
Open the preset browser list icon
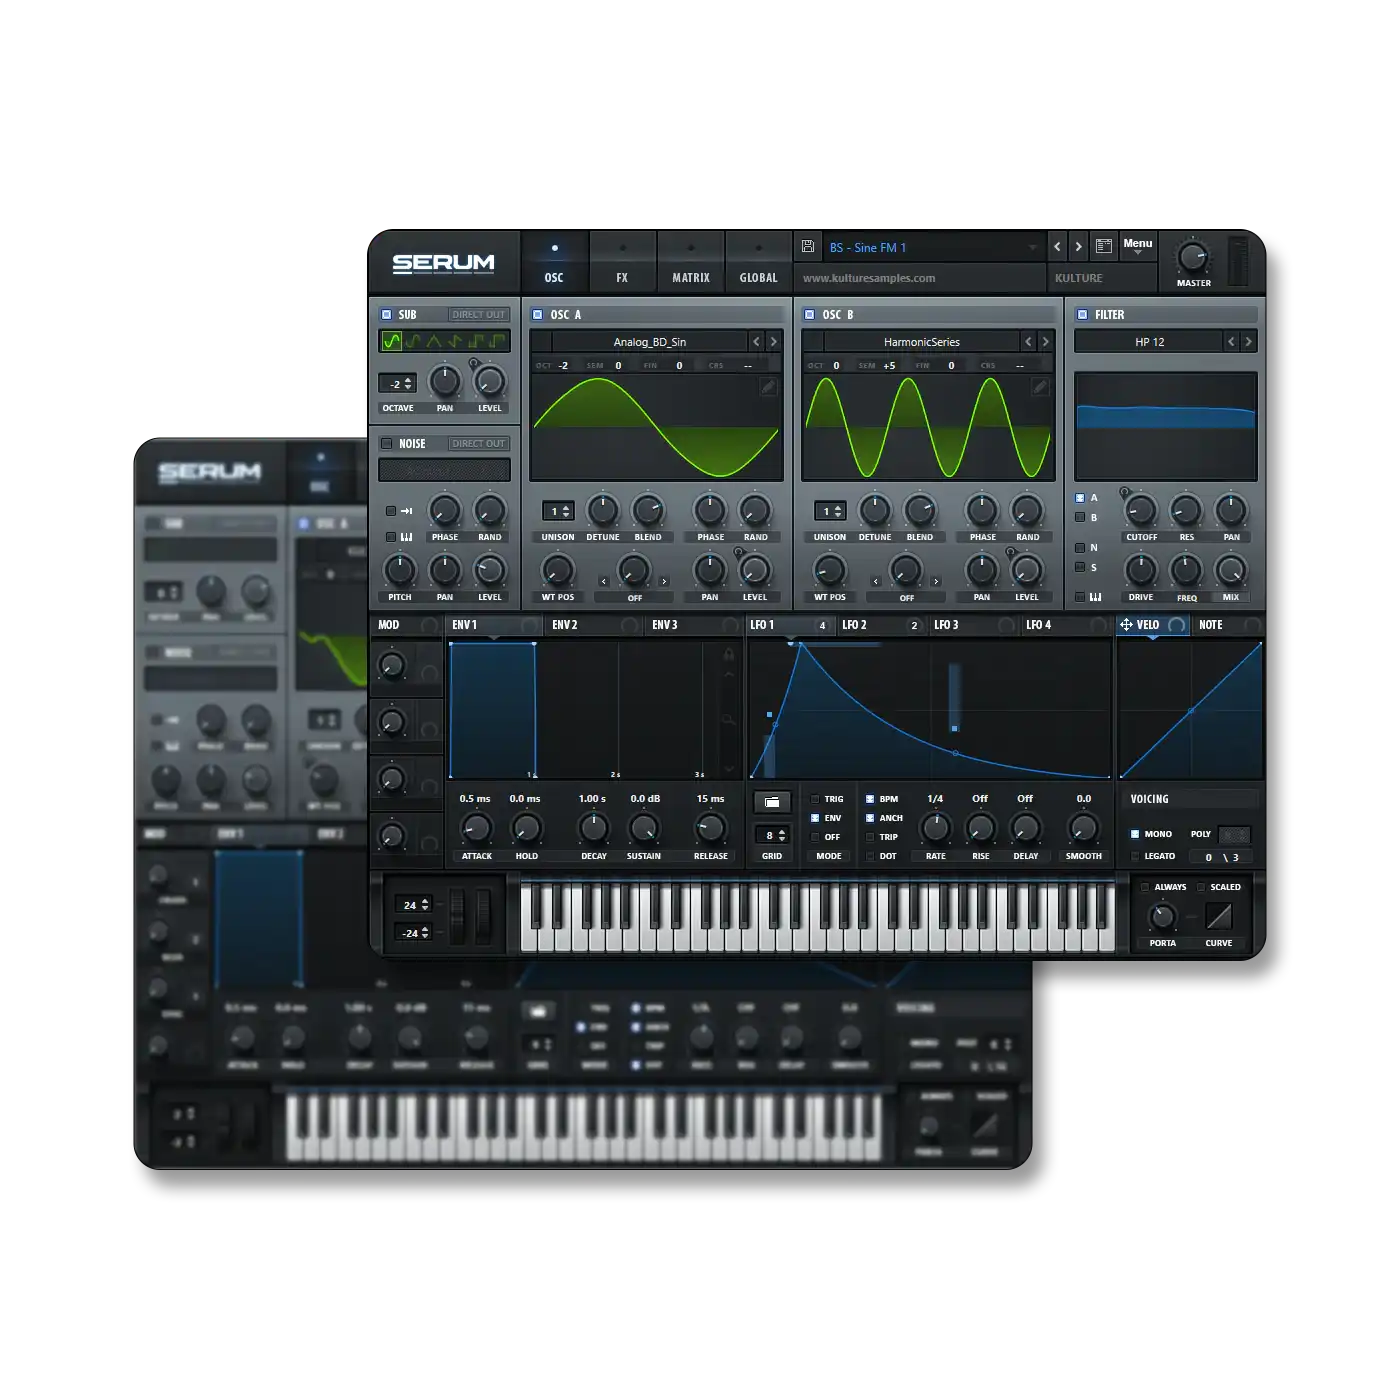[x=1104, y=247]
